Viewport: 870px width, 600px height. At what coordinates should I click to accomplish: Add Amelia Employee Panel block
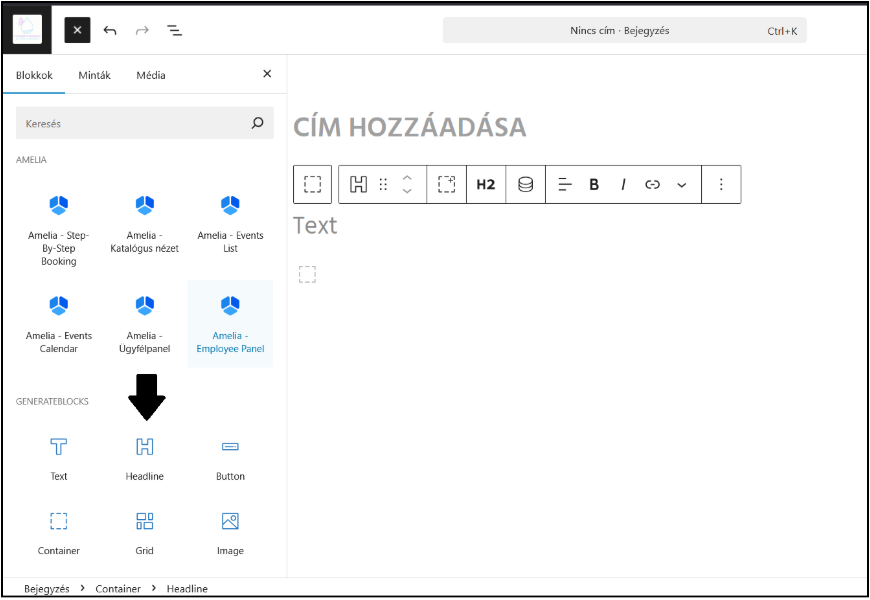[x=230, y=323]
